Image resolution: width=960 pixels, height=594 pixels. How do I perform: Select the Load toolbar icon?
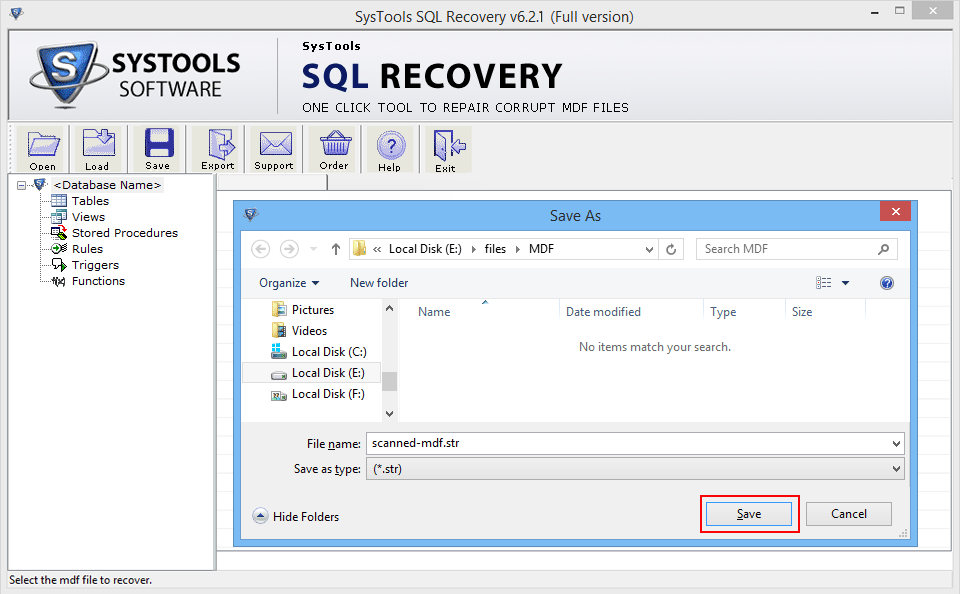click(x=98, y=148)
